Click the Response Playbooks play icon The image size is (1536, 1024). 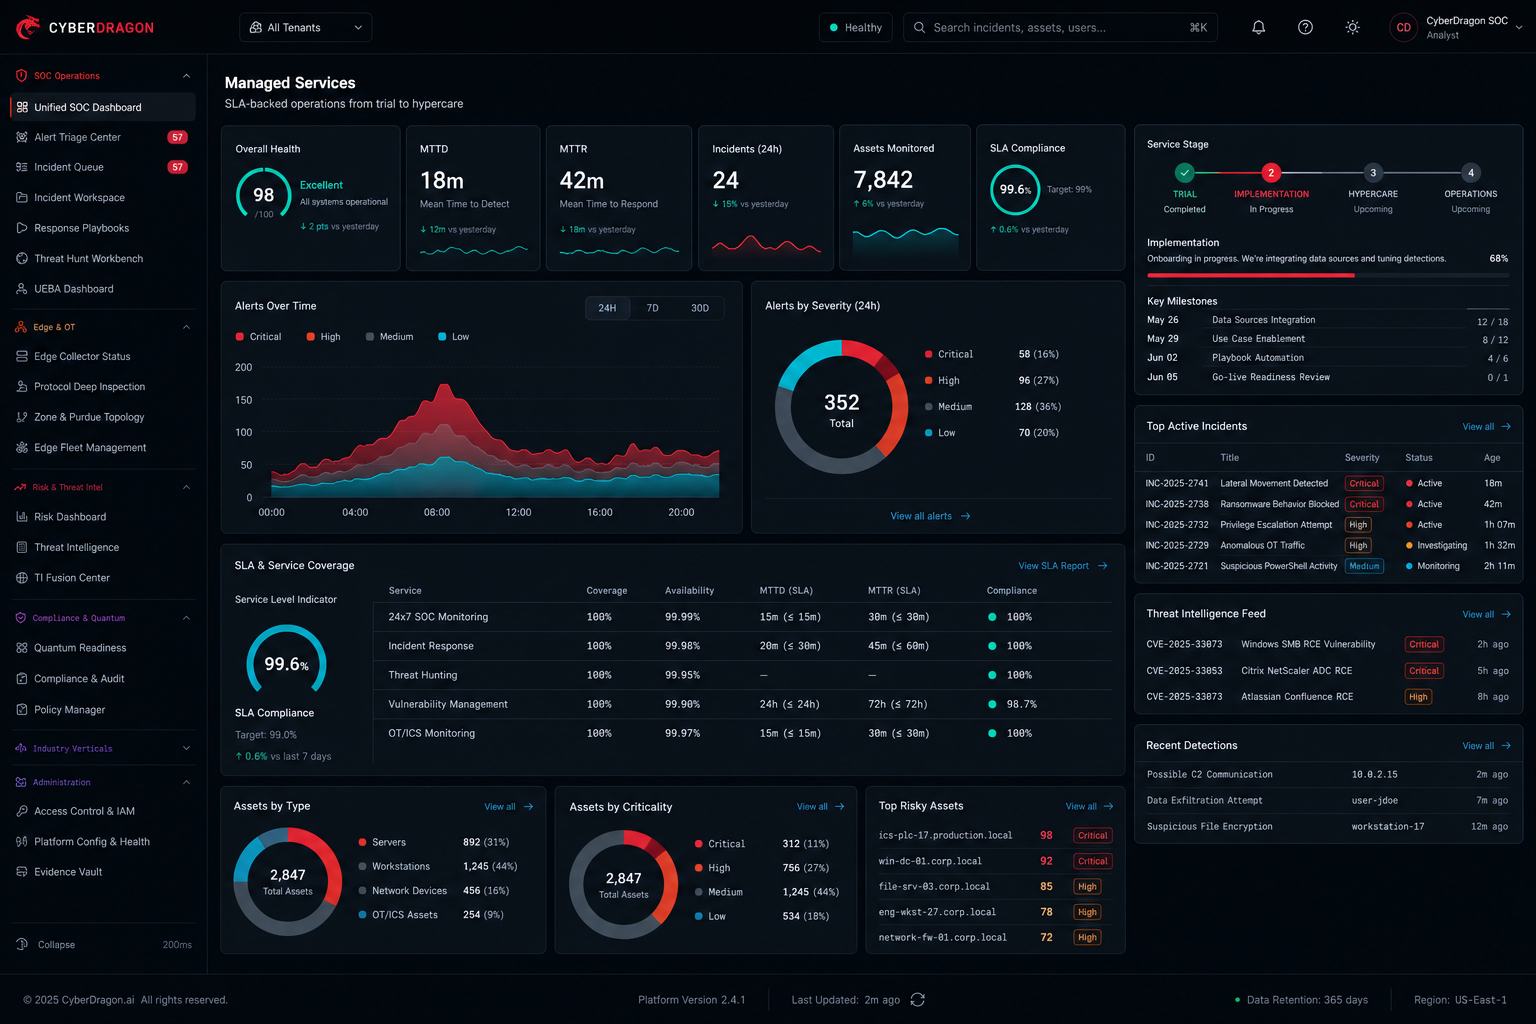pos(22,228)
